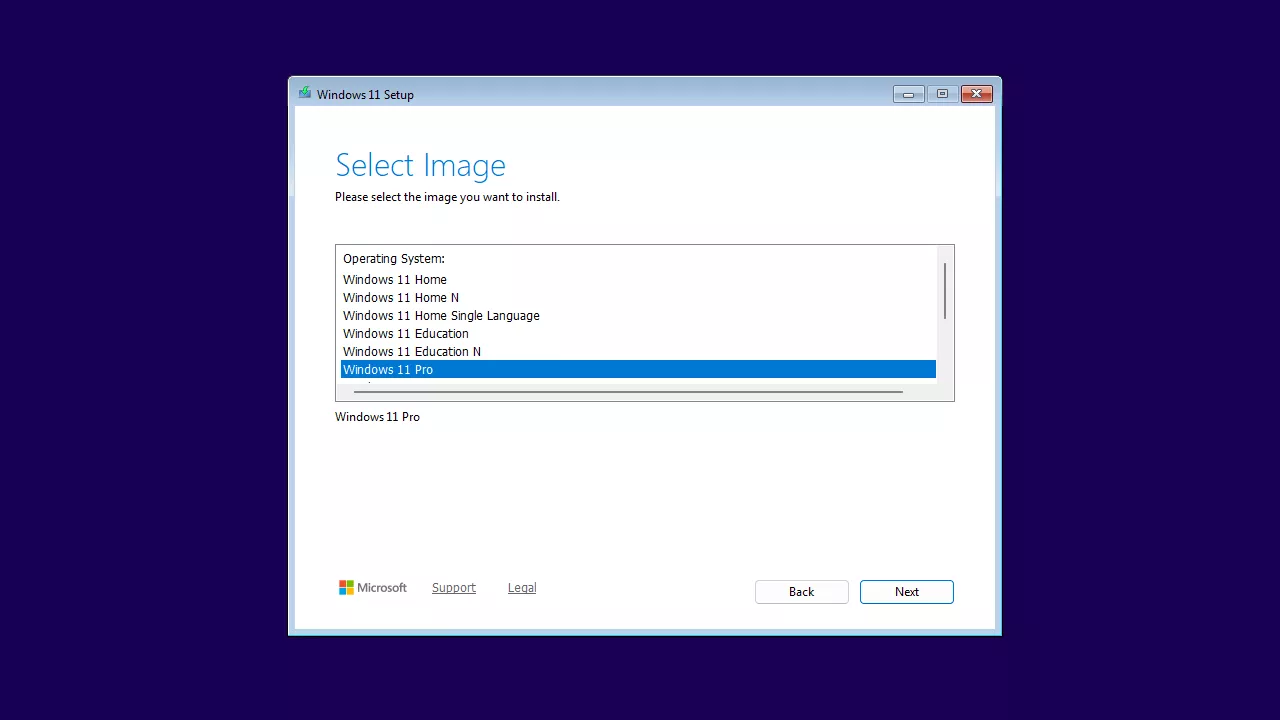
Task: Close the Windows 11 Setup window
Action: (x=975, y=93)
